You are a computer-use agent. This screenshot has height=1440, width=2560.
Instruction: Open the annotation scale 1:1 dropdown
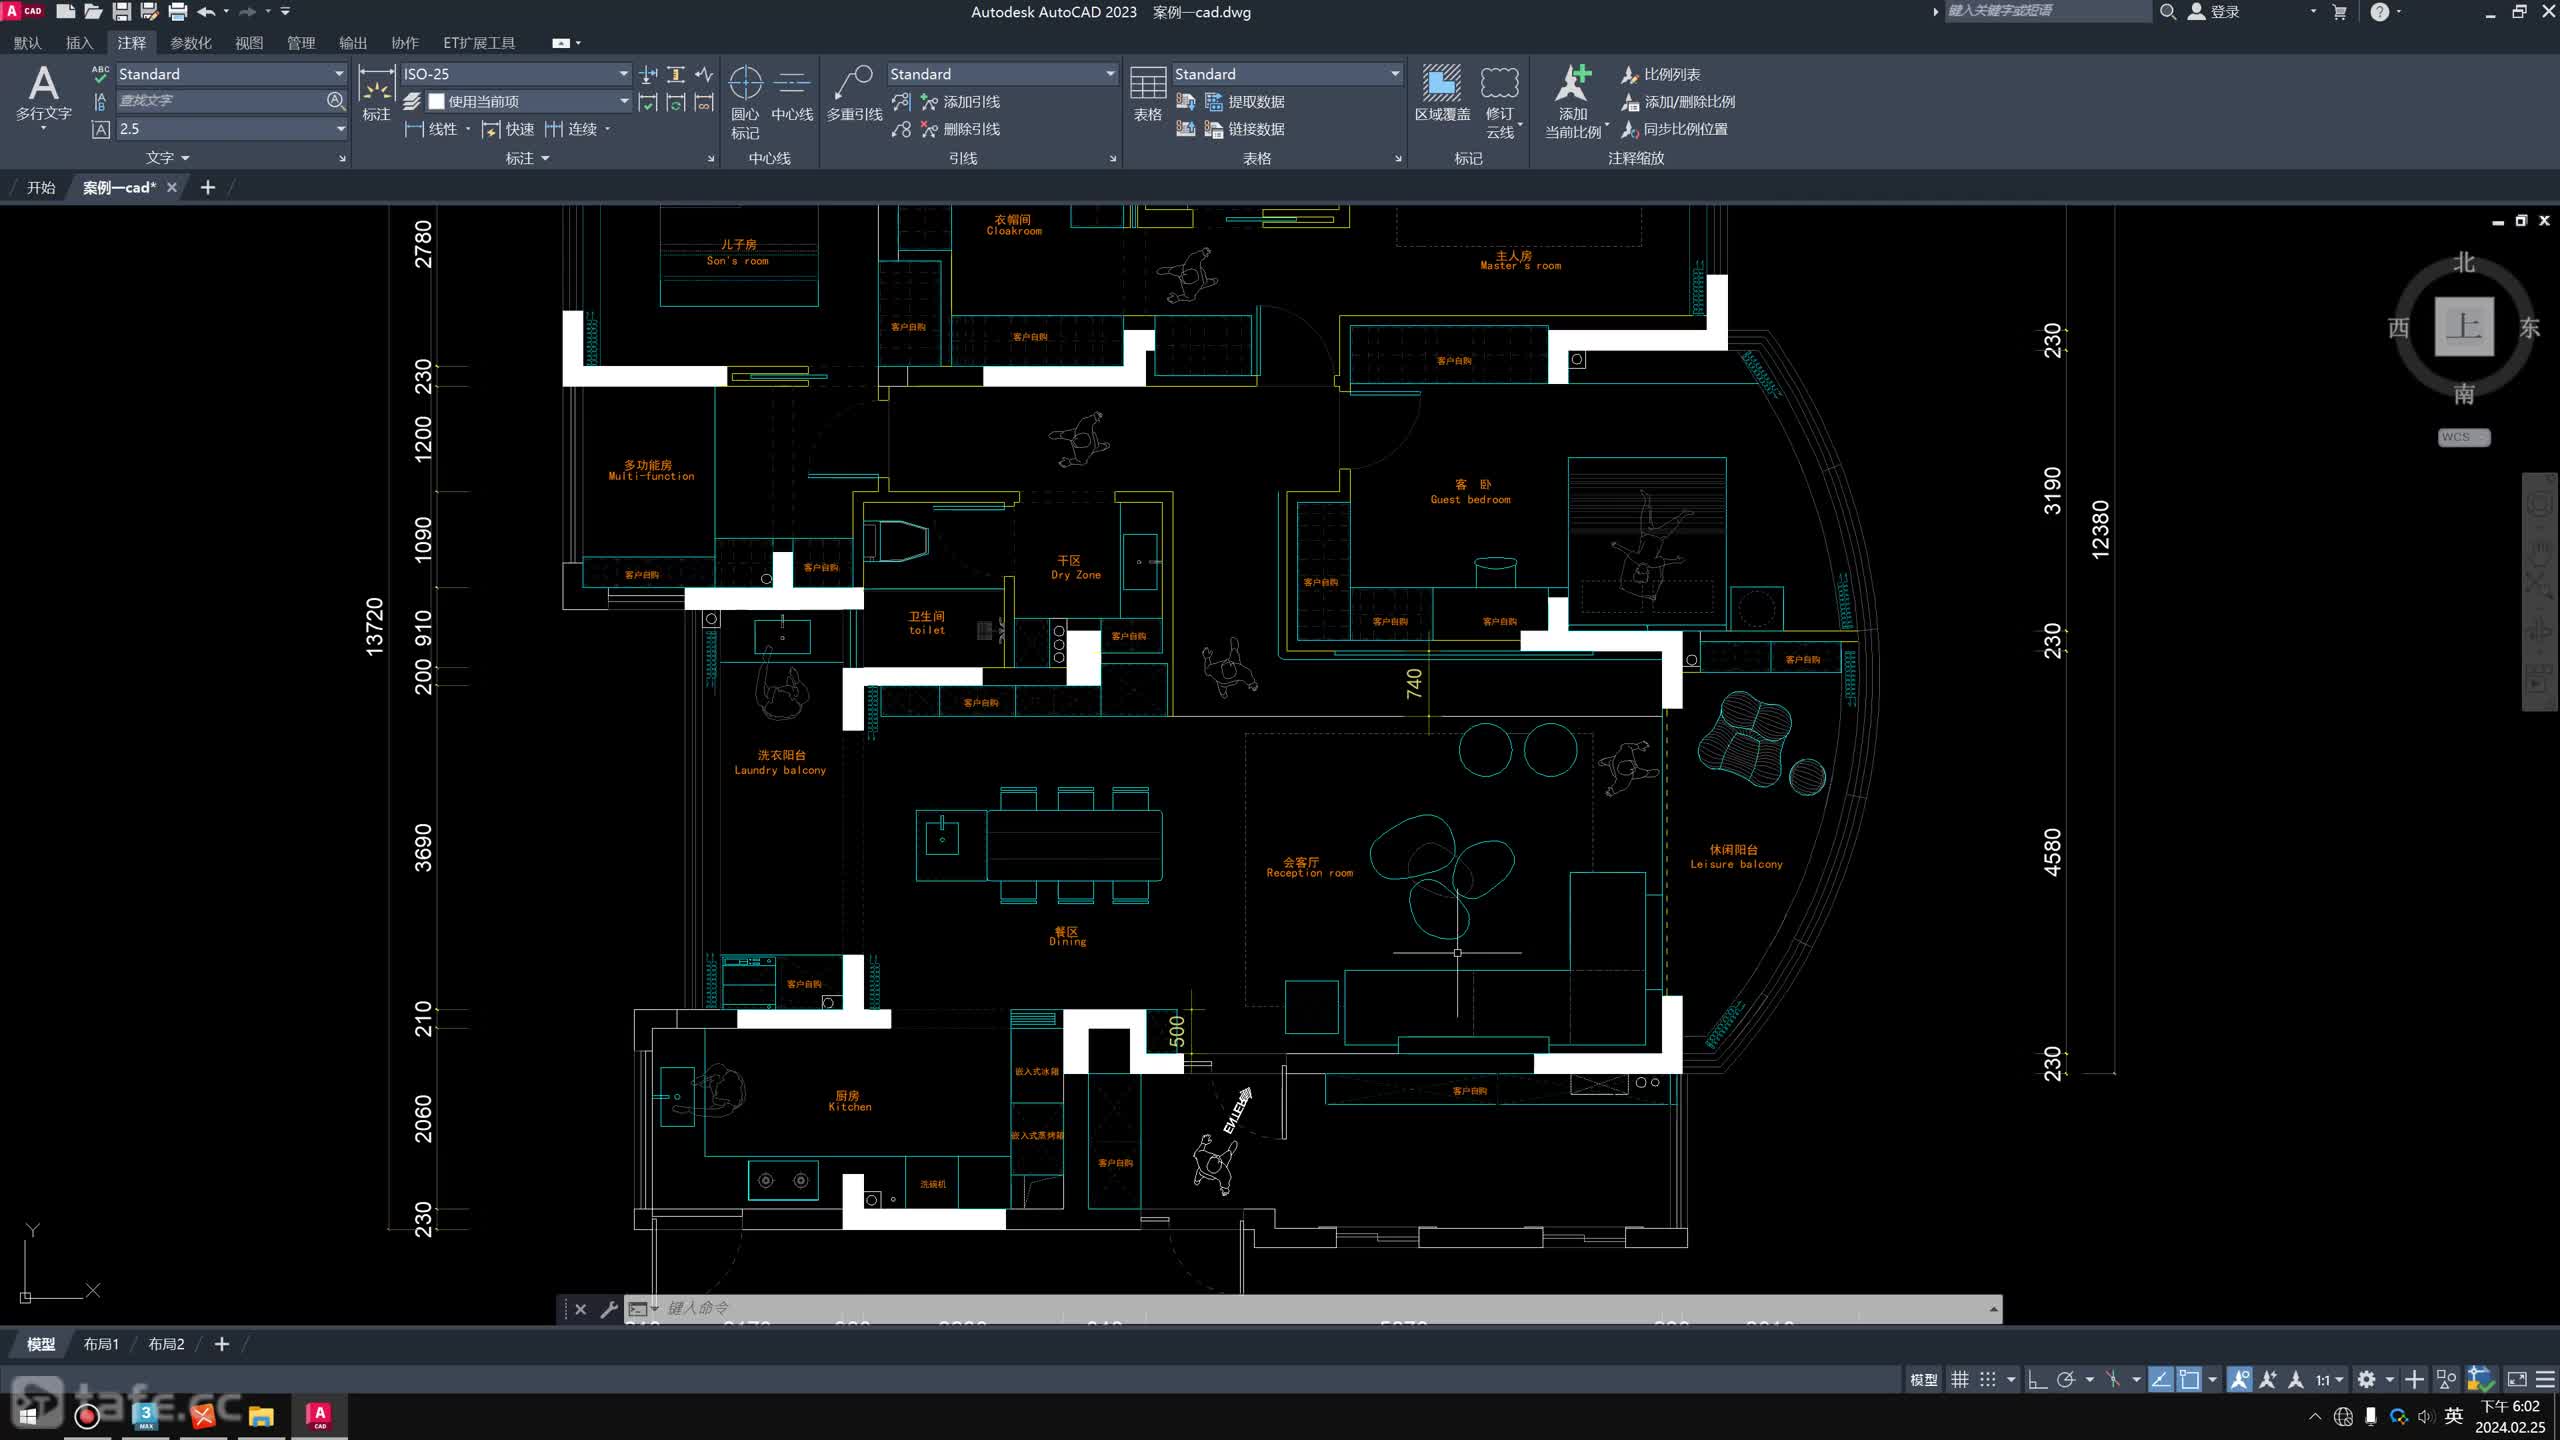coord(2329,1380)
